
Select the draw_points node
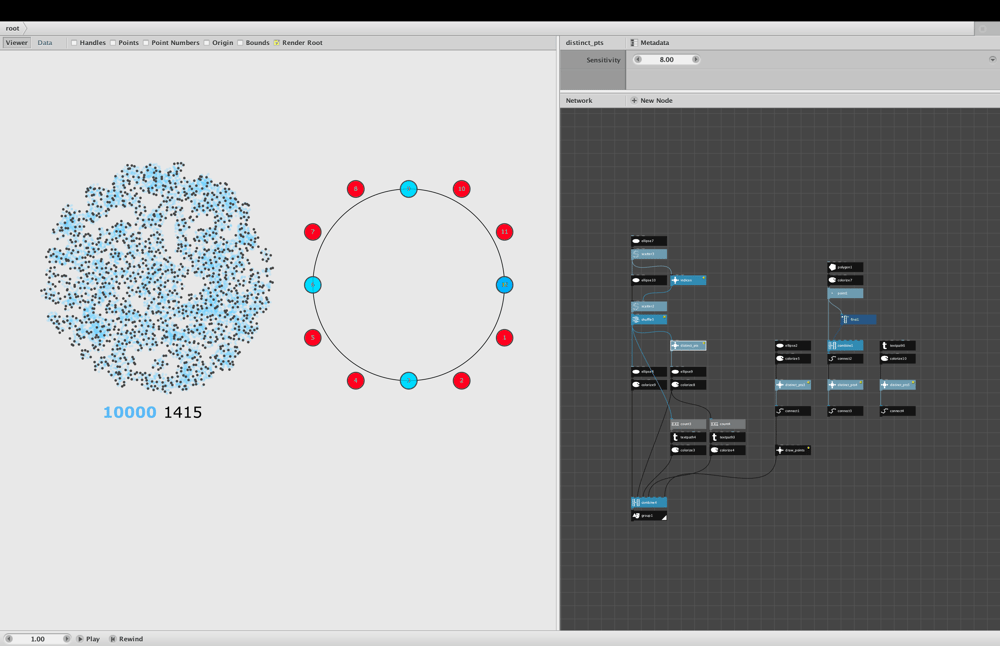coord(793,450)
